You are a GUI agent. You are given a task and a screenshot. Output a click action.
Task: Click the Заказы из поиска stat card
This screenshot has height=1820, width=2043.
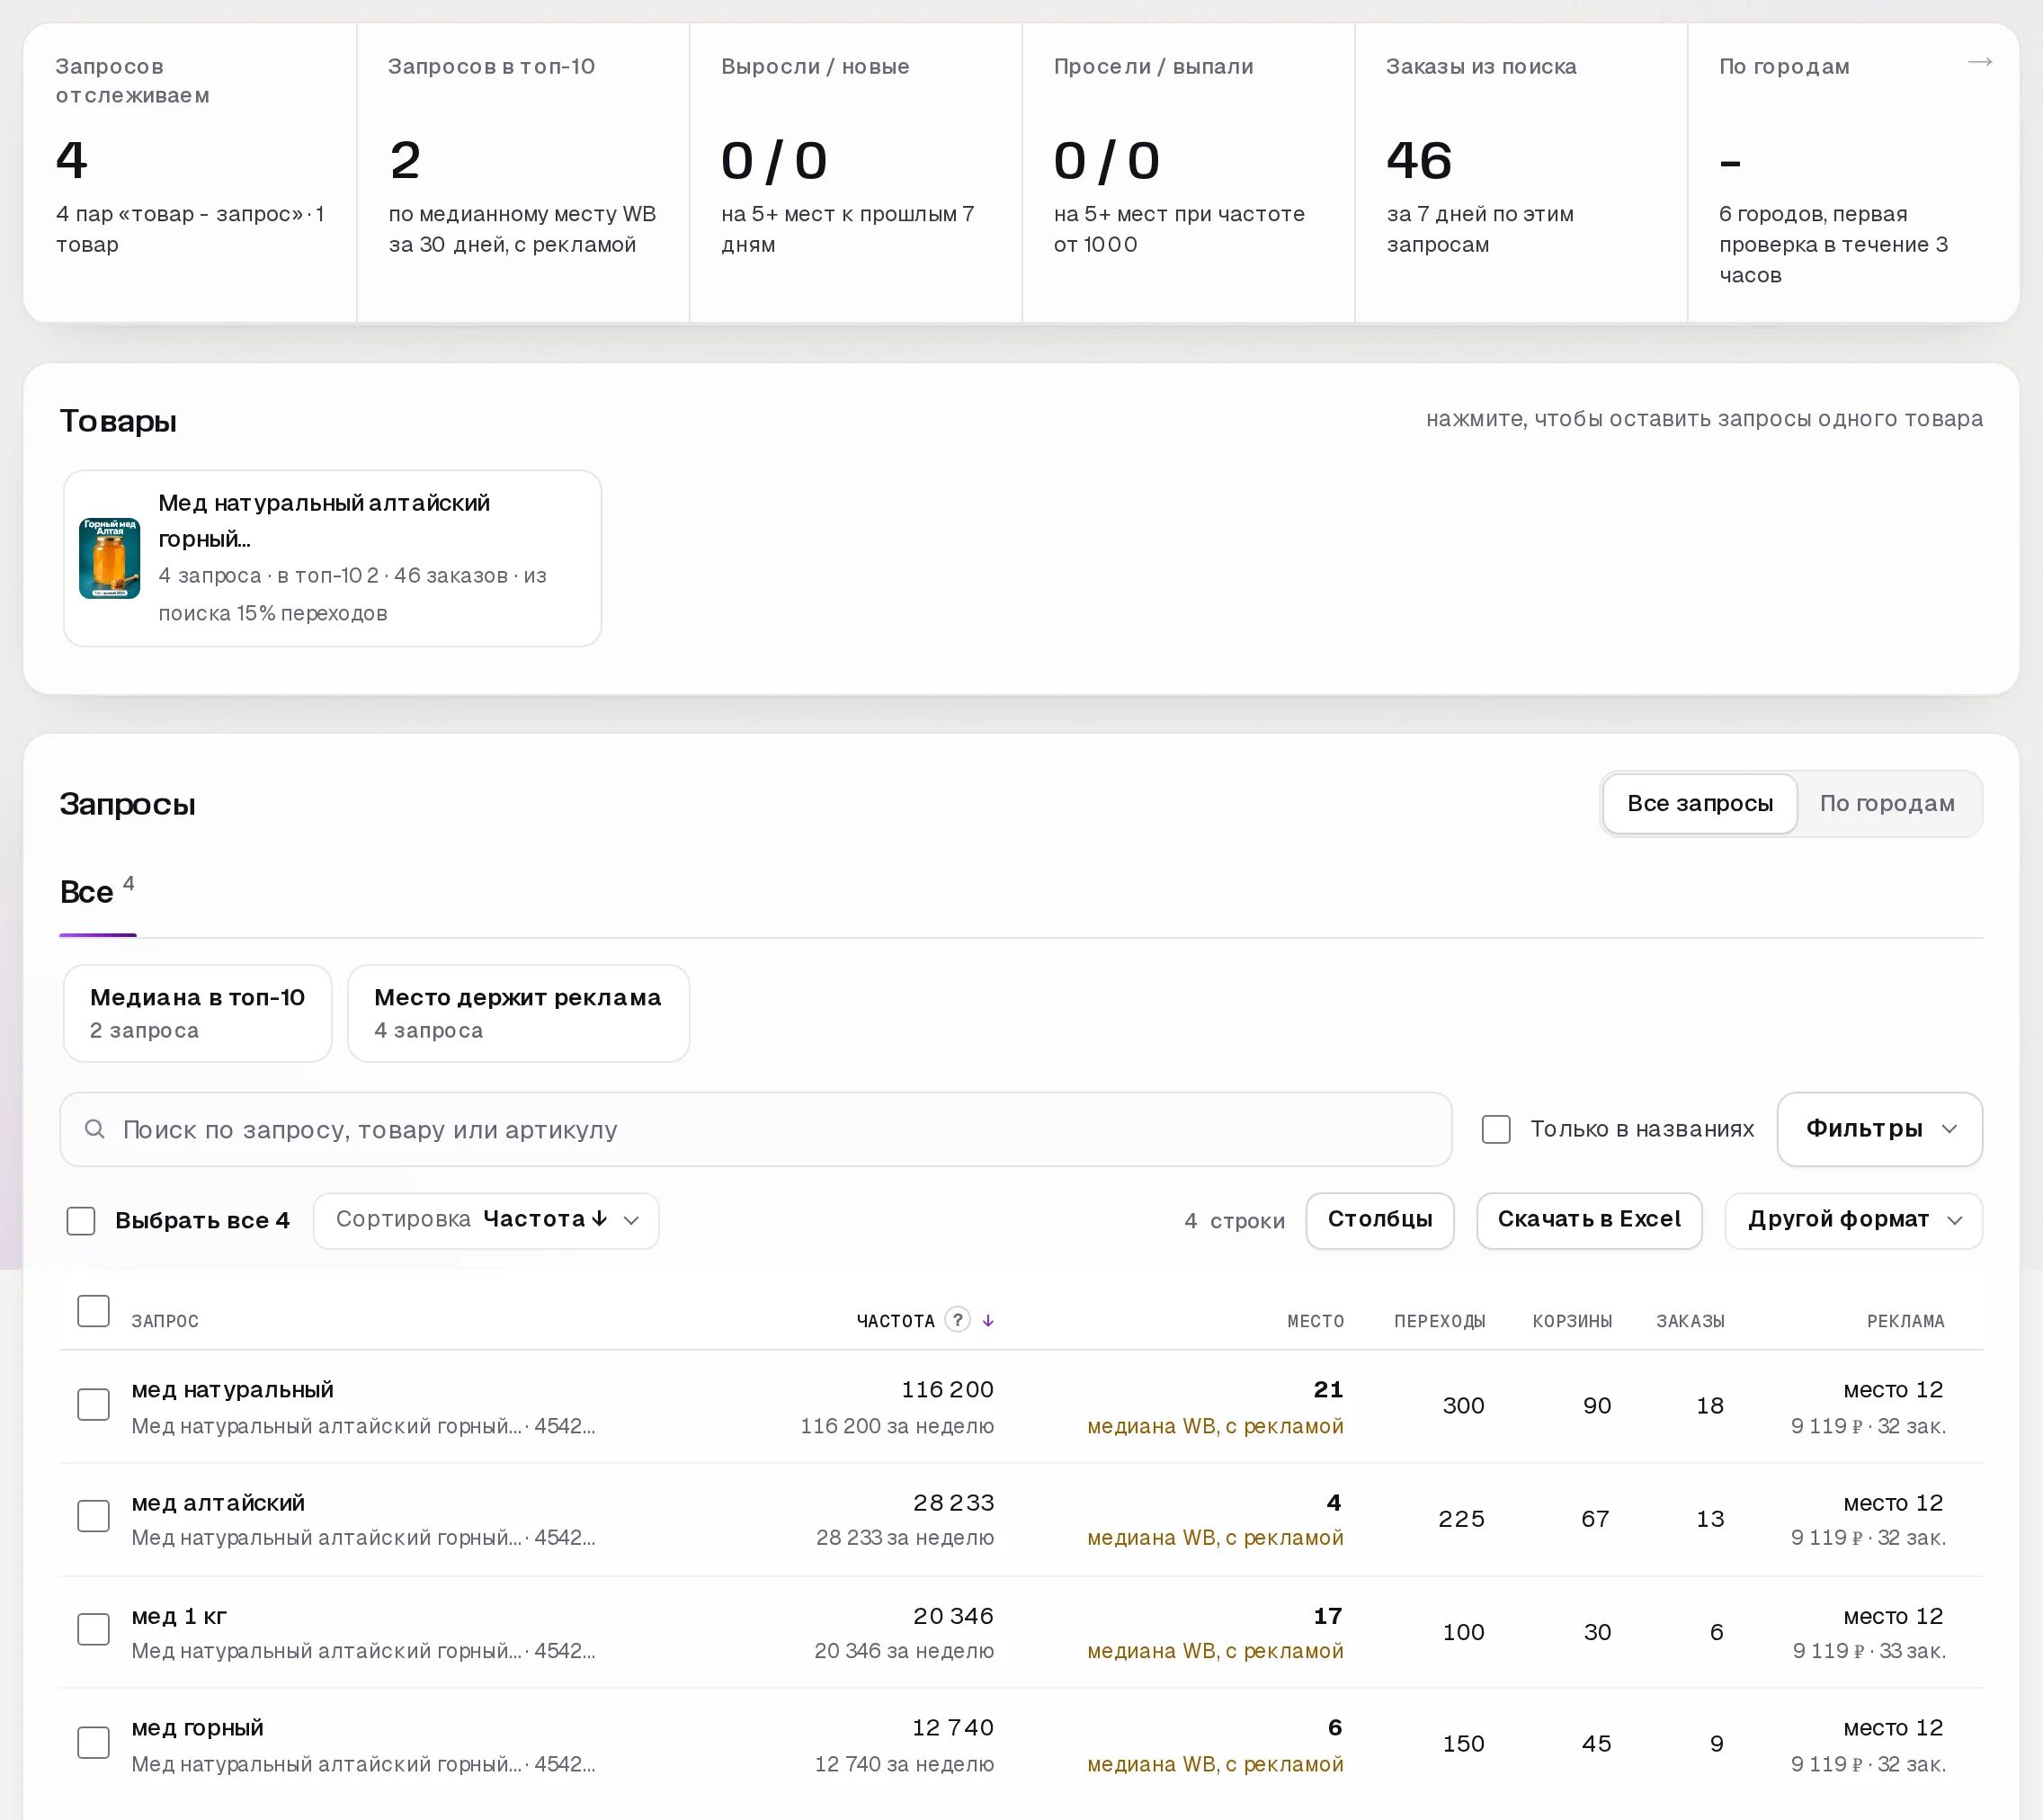[1520, 172]
